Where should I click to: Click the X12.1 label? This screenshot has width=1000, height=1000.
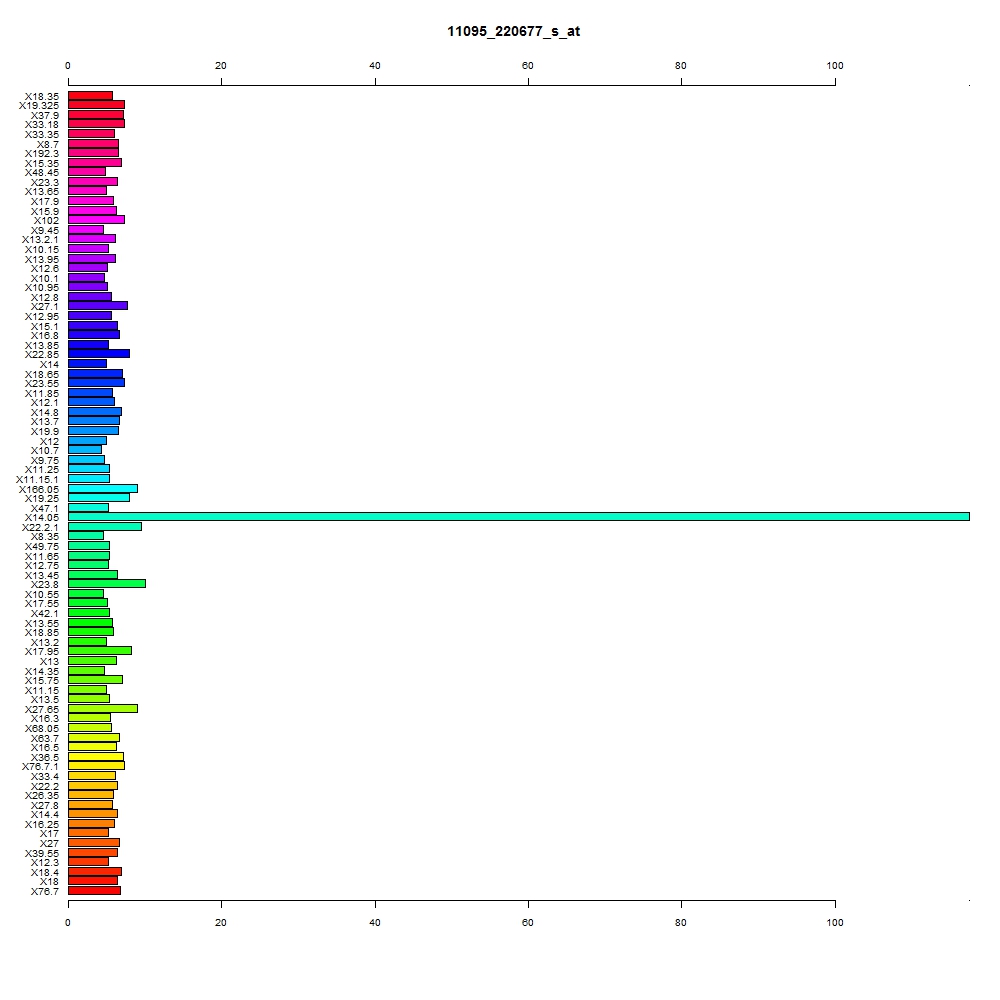[45, 402]
